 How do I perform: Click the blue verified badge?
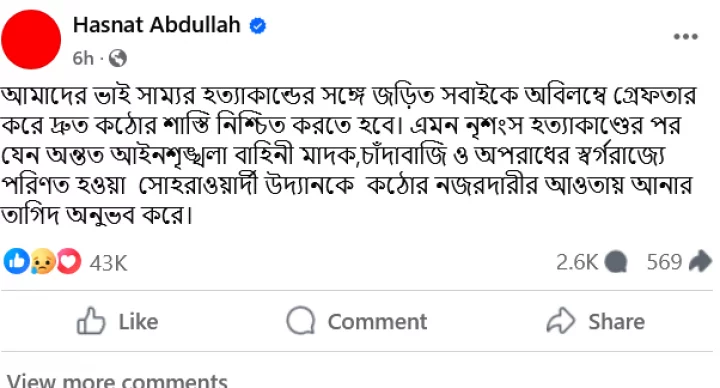pyautogui.click(x=258, y=26)
